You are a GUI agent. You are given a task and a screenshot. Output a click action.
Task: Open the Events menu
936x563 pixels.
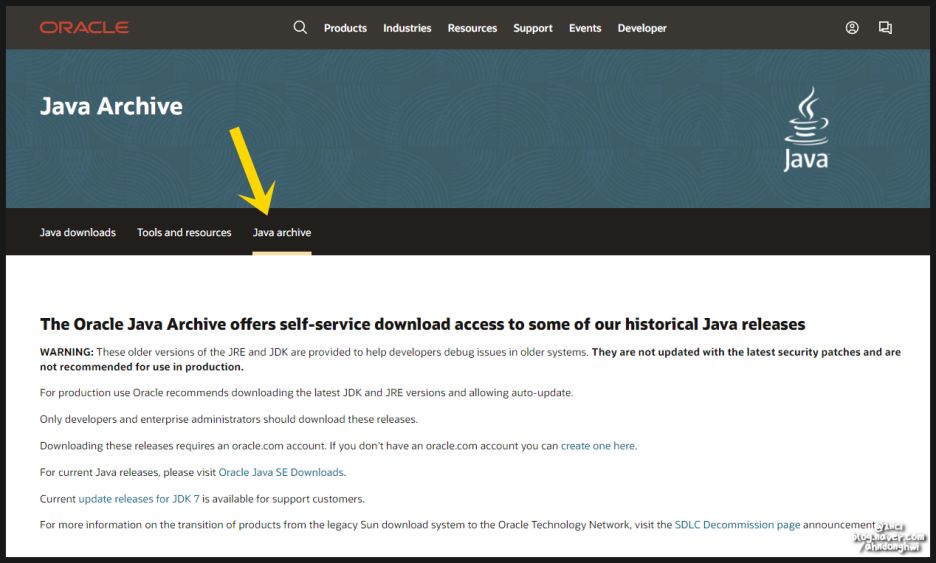tap(585, 28)
